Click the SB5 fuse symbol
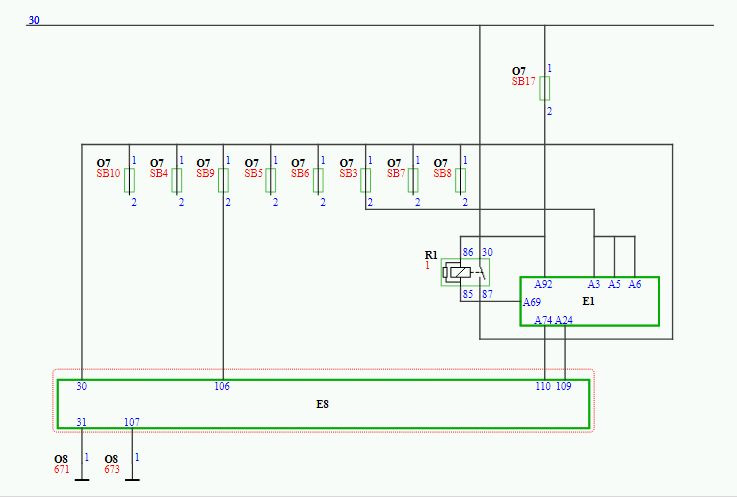 [270, 181]
